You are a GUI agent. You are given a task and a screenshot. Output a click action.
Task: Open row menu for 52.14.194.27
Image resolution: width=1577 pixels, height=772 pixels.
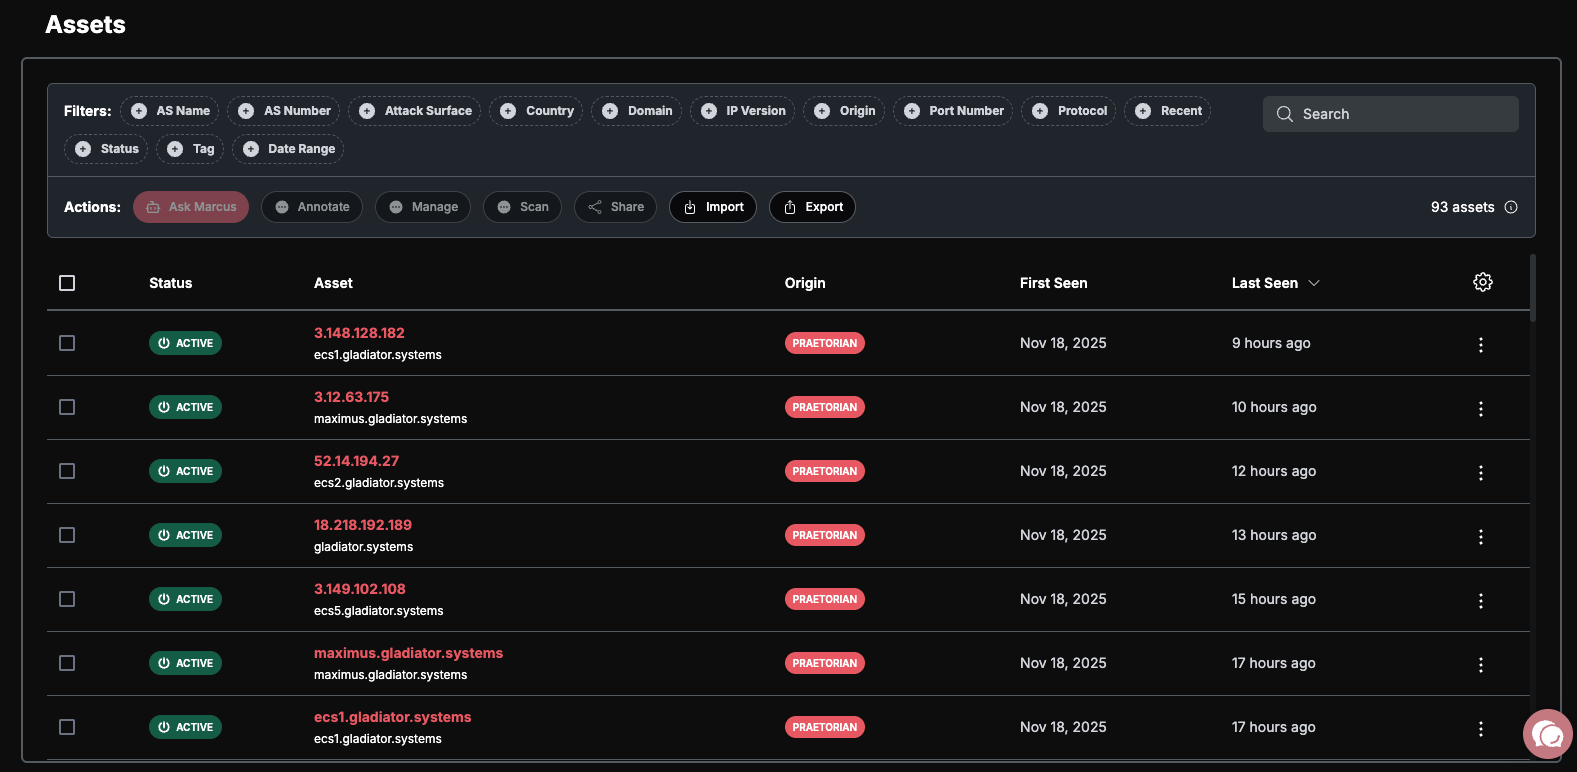[x=1481, y=473]
